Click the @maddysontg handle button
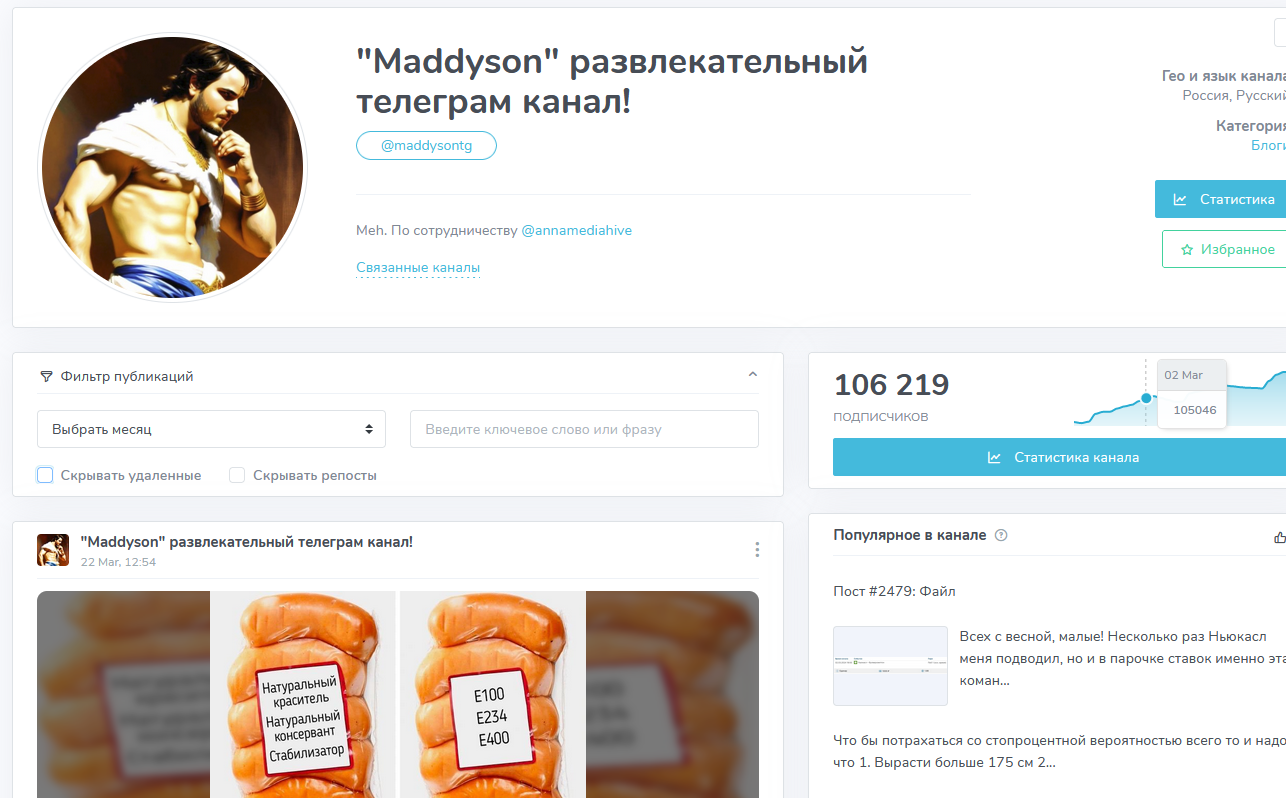The image size is (1286, 798). pyautogui.click(x=426, y=146)
